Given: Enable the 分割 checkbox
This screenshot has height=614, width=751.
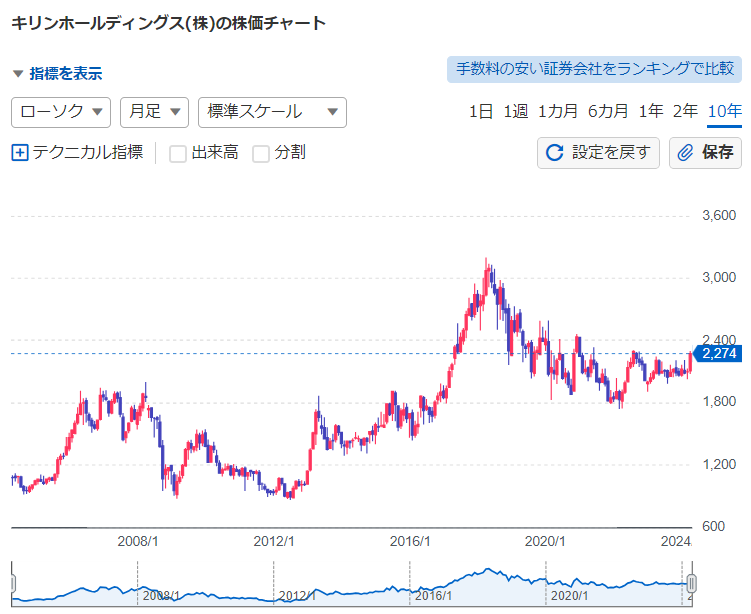Looking at the screenshot, I should (261, 154).
